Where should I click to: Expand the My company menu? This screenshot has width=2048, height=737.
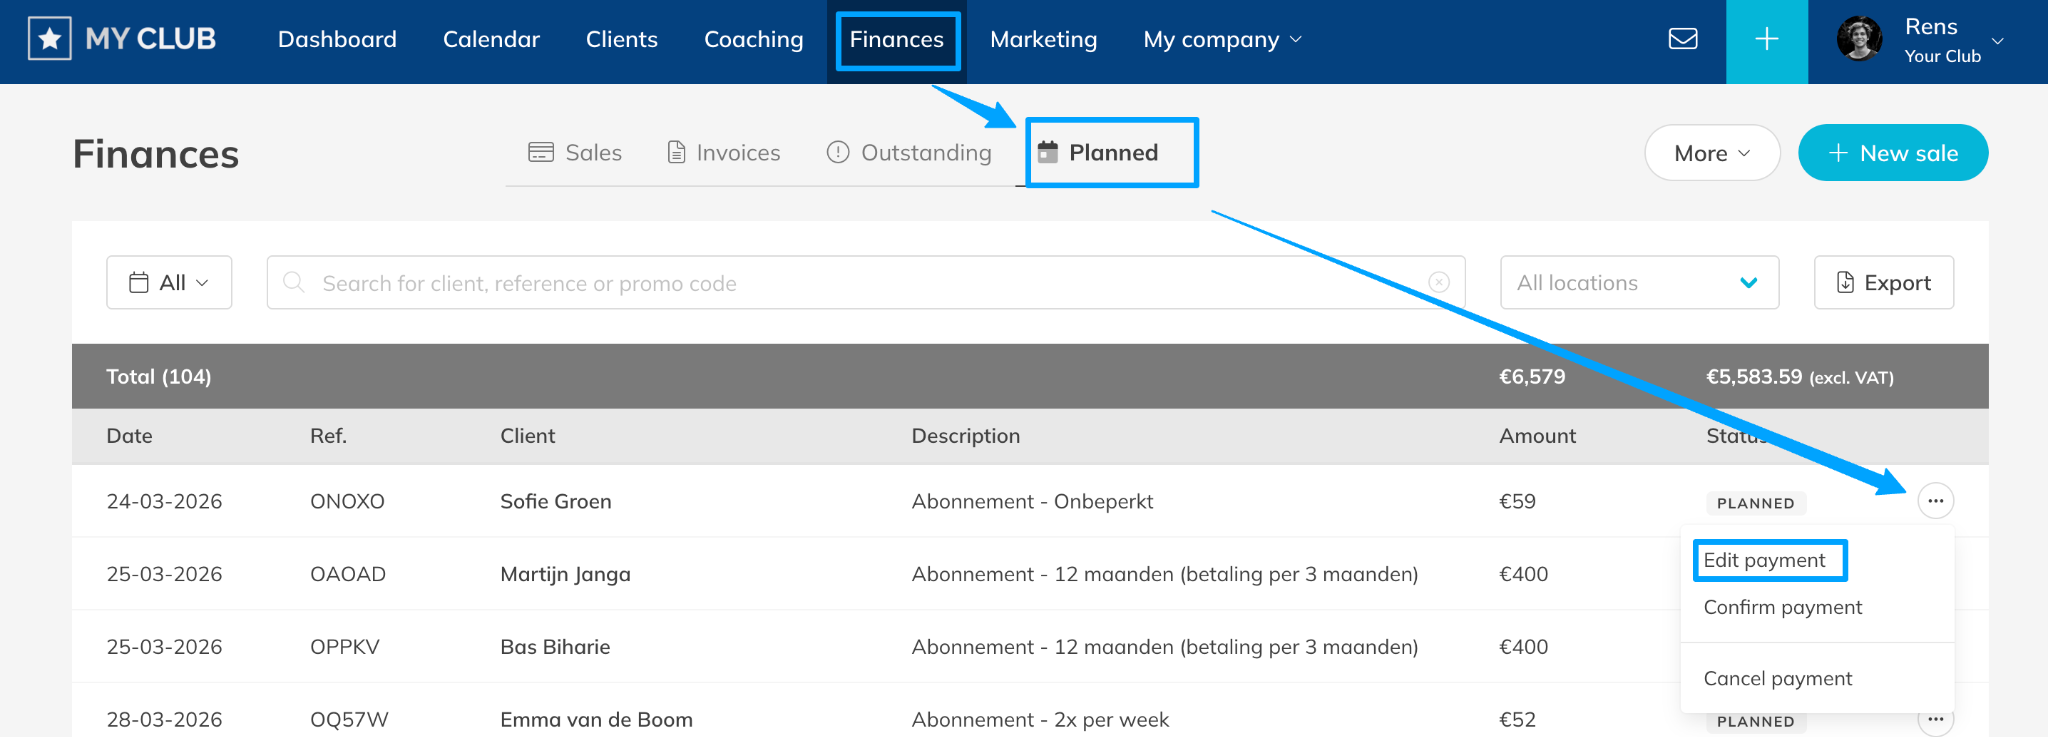tap(1222, 40)
